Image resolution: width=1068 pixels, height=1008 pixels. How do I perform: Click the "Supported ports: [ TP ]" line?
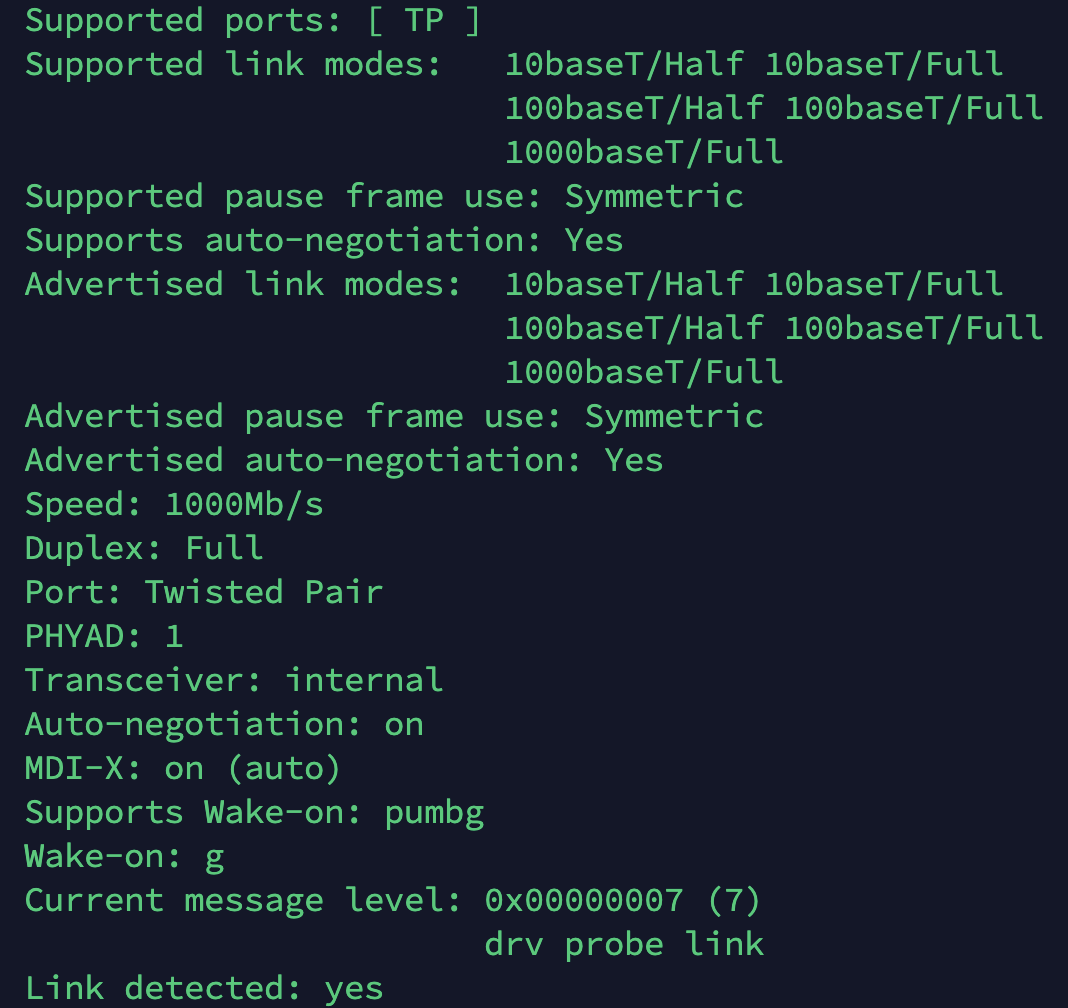point(252,20)
